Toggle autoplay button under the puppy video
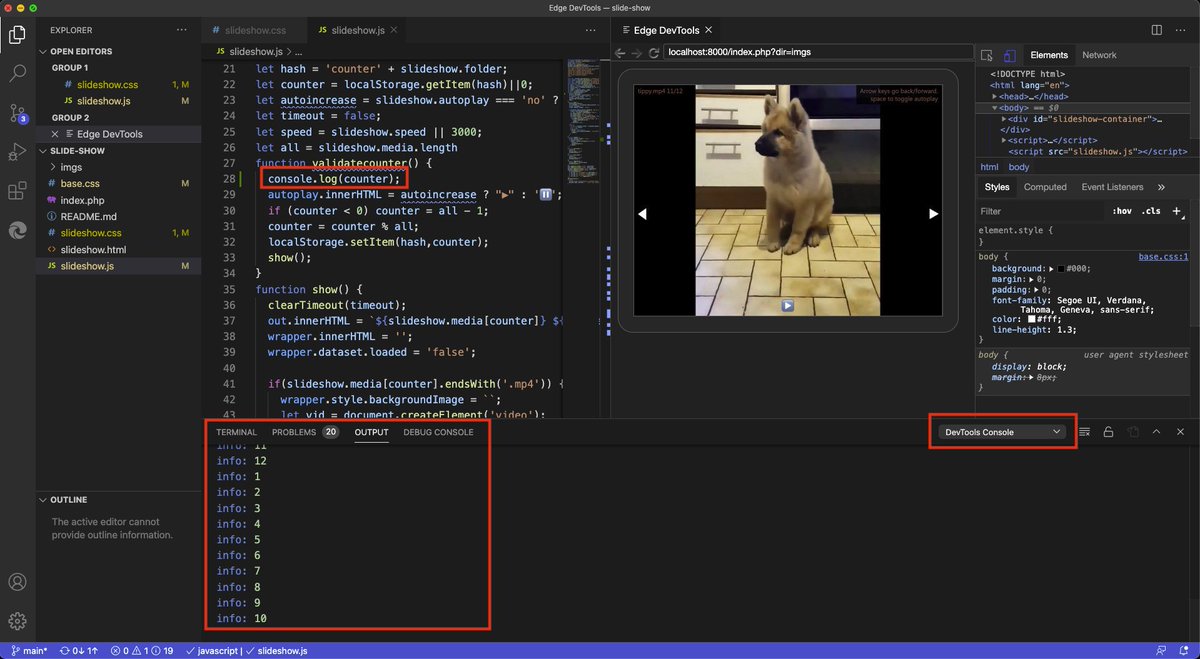Screen dimensions: 1200x659 (x=788, y=305)
